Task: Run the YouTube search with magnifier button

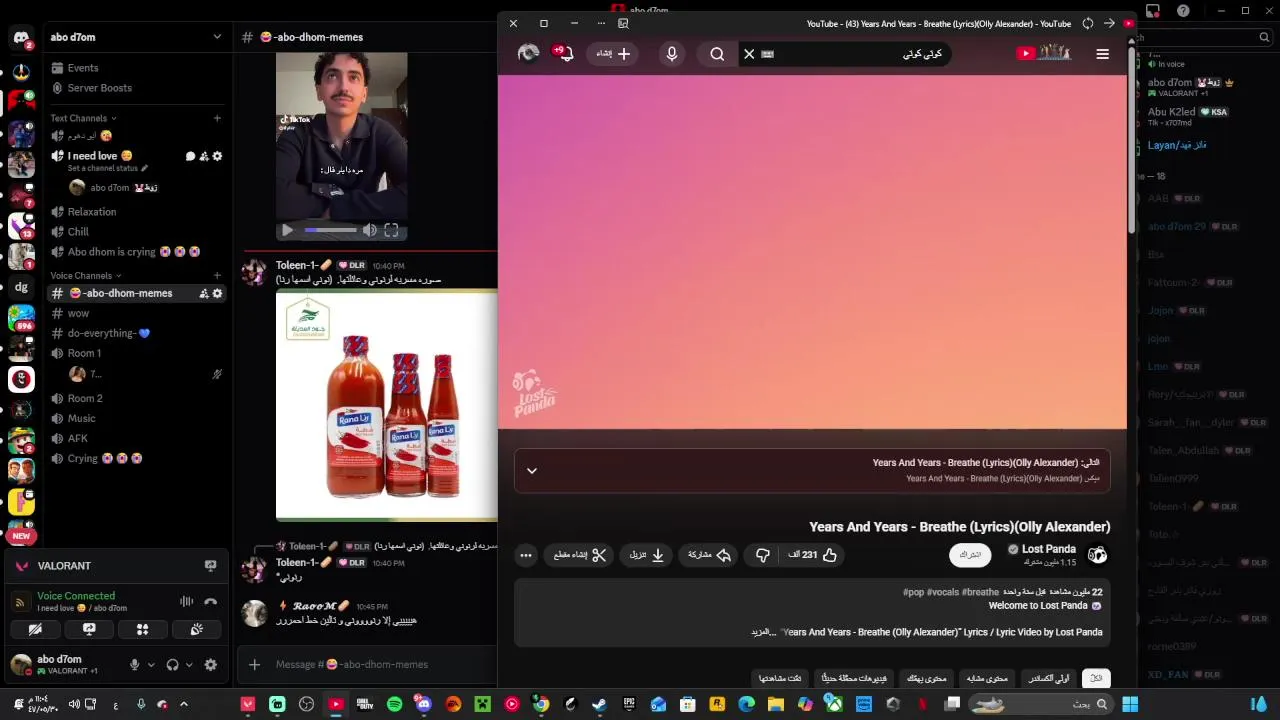Action: pos(717,54)
